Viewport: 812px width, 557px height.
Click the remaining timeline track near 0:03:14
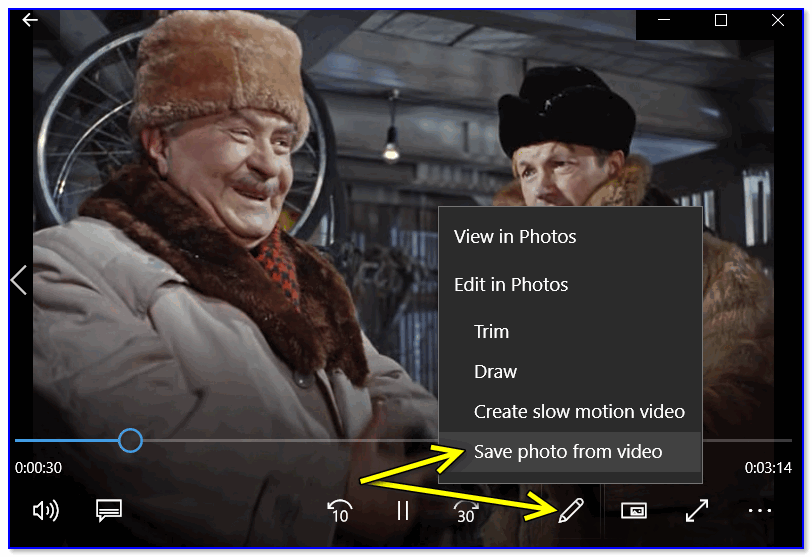pyautogui.click(x=750, y=440)
